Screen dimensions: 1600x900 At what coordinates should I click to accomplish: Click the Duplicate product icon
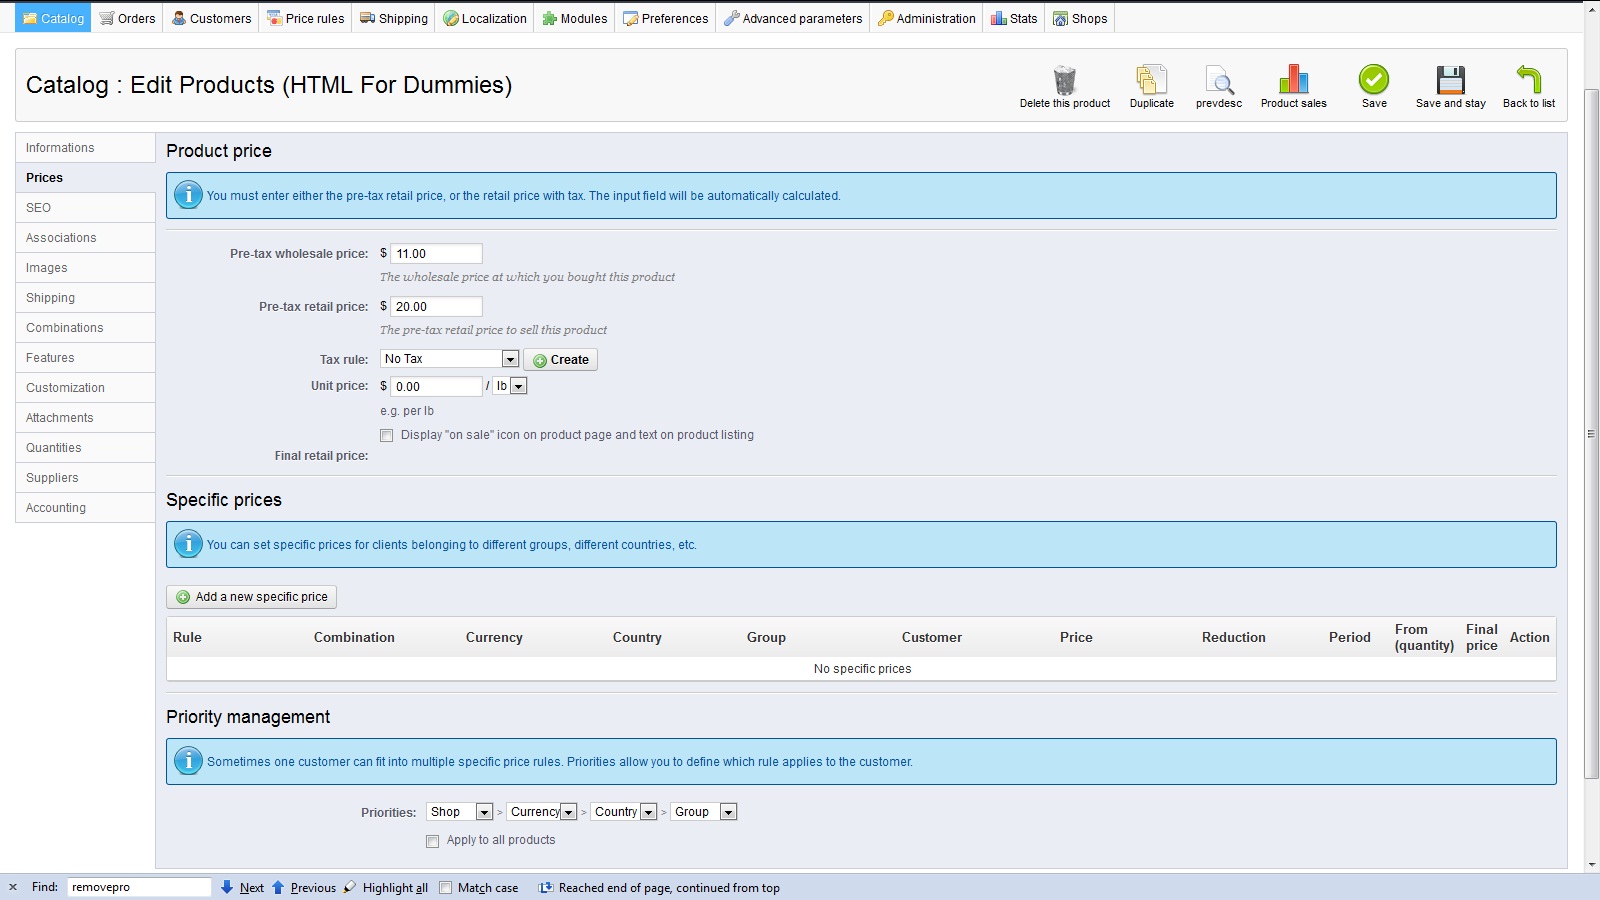(1151, 80)
